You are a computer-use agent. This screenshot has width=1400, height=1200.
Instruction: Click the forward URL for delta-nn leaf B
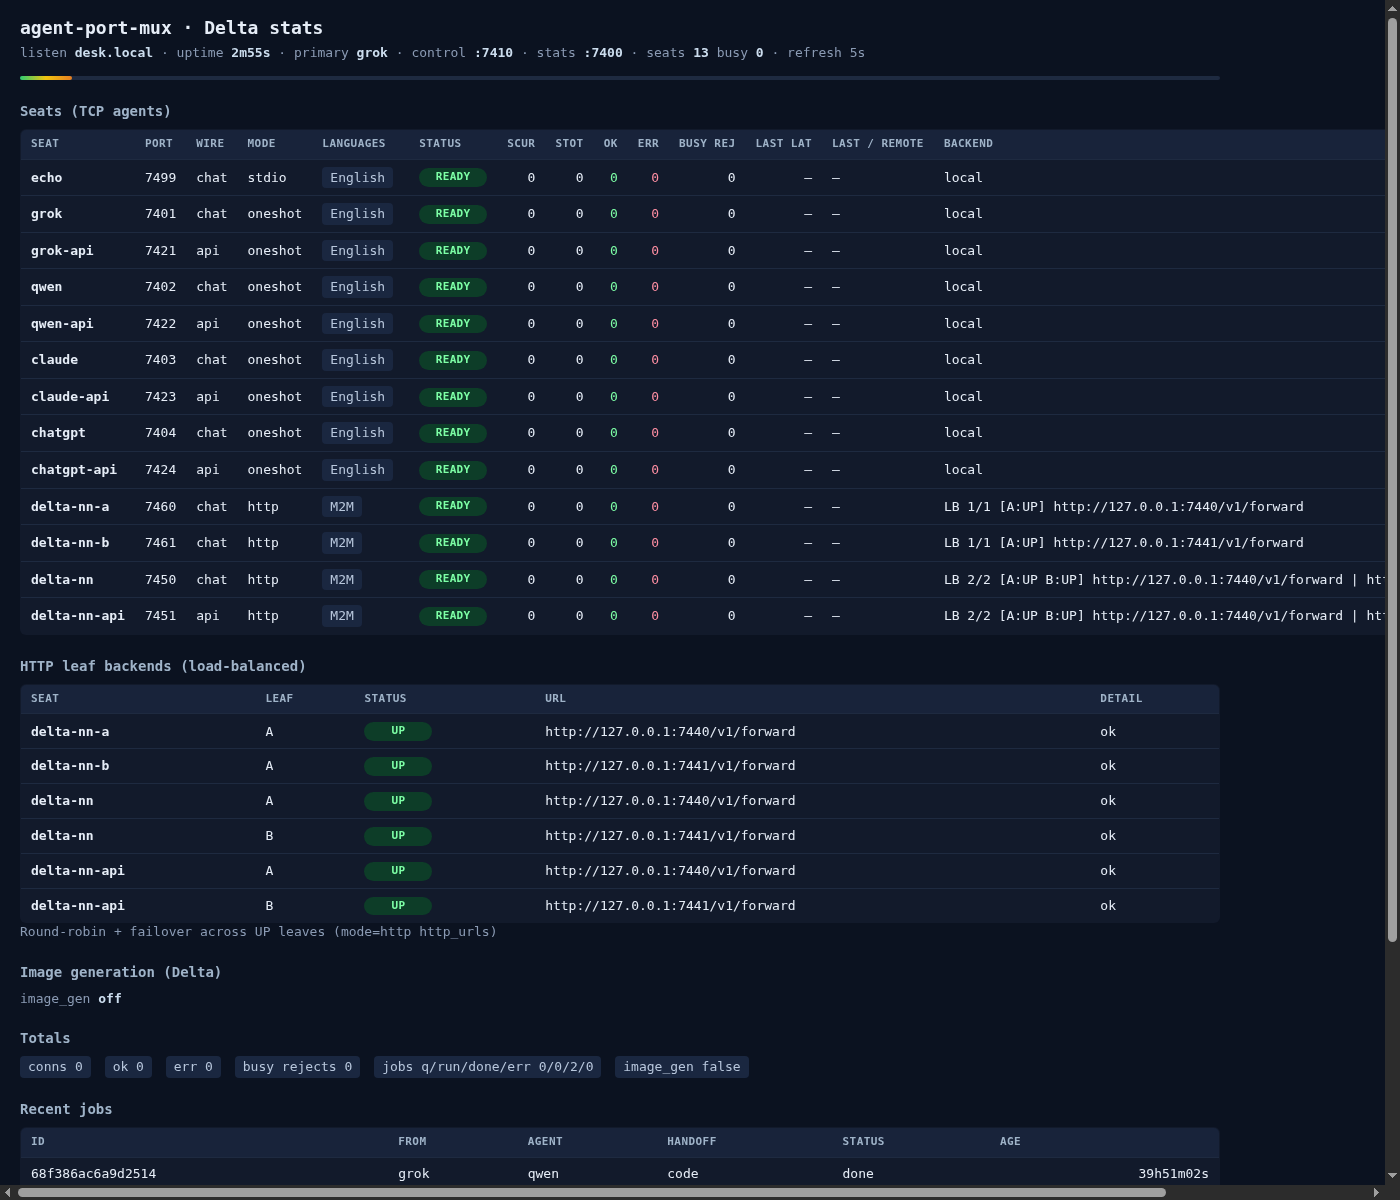tap(670, 835)
